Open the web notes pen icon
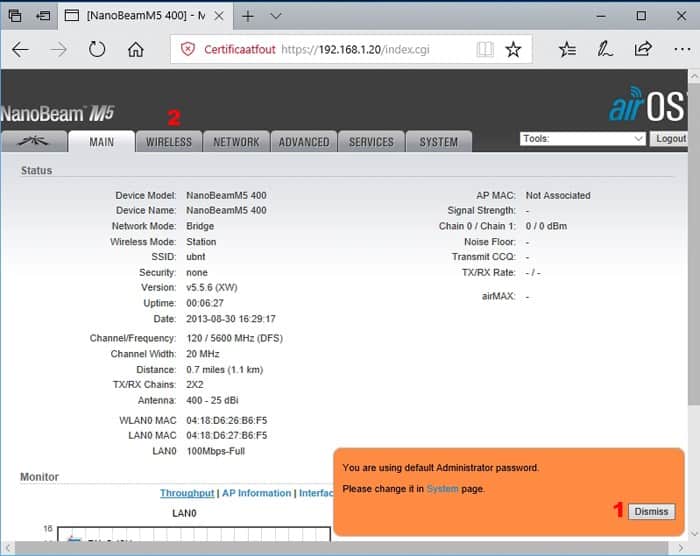 click(x=605, y=49)
